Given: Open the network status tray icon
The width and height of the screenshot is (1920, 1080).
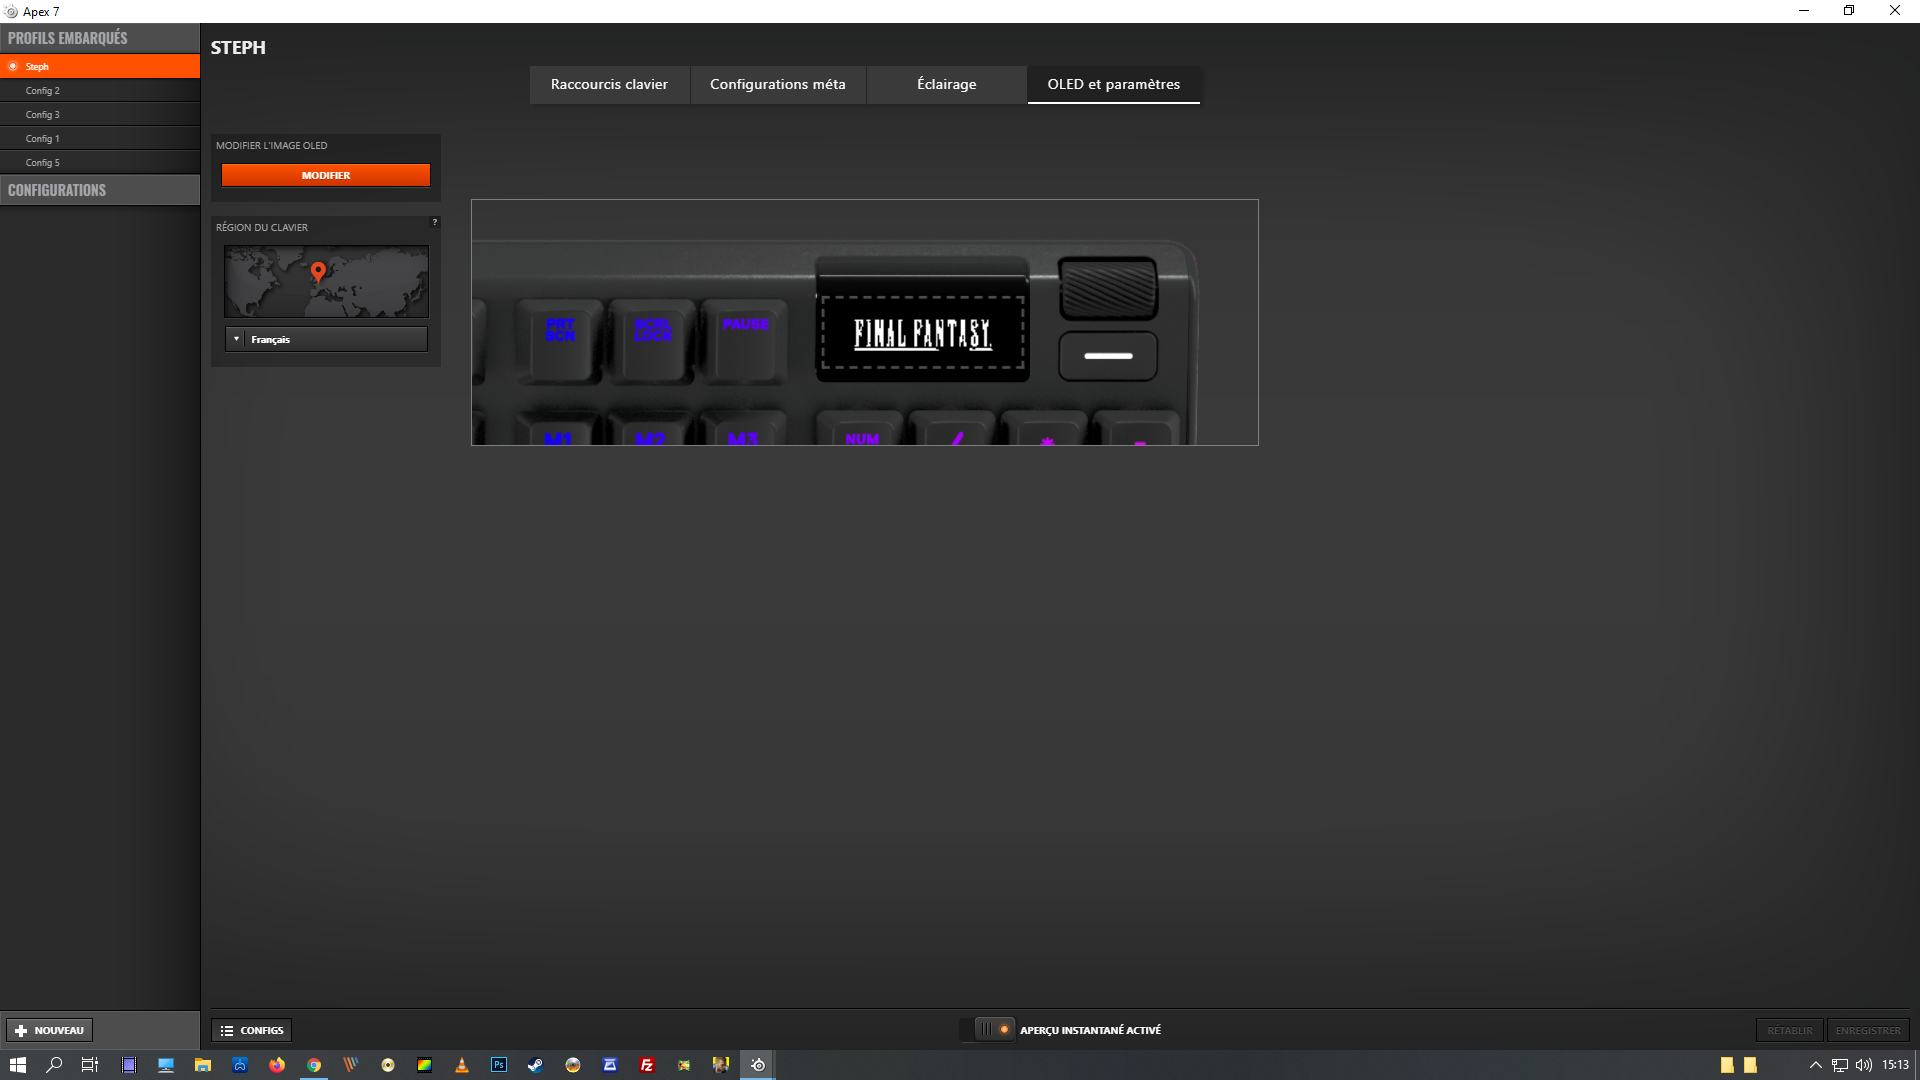Looking at the screenshot, I should coord(1840,1065).
